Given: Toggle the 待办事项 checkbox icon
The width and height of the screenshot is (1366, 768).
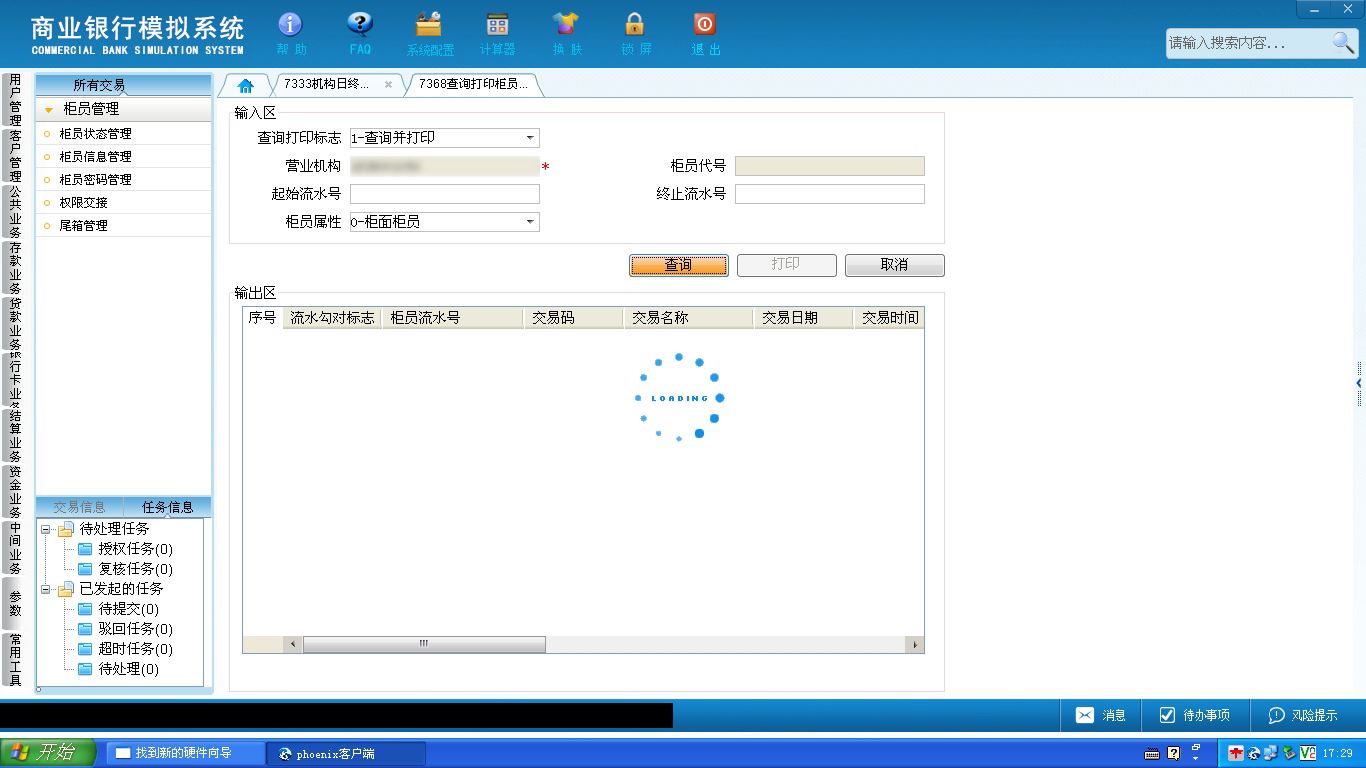Looking at the screenshot, I should [1167, 715].
